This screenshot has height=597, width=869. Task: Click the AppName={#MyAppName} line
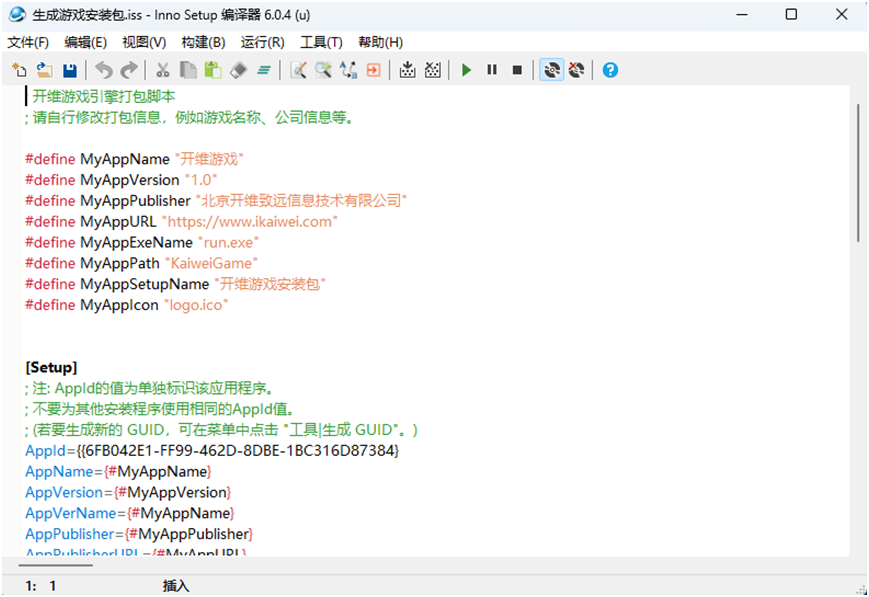tap(118, 471)
